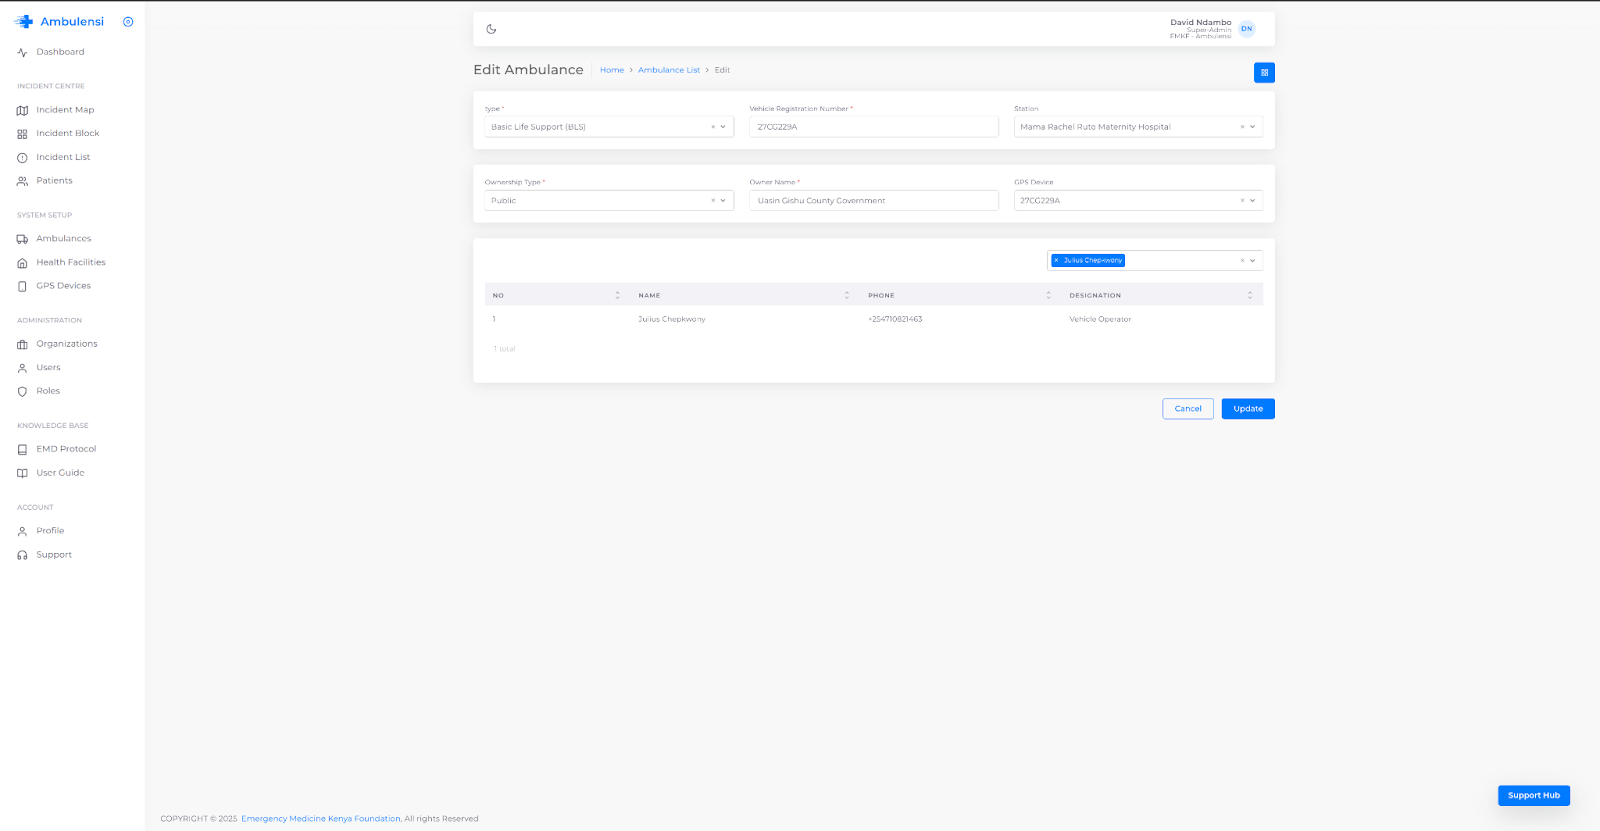Expand the Type dropdown
1600x831 pixels.
pos(723,127)
